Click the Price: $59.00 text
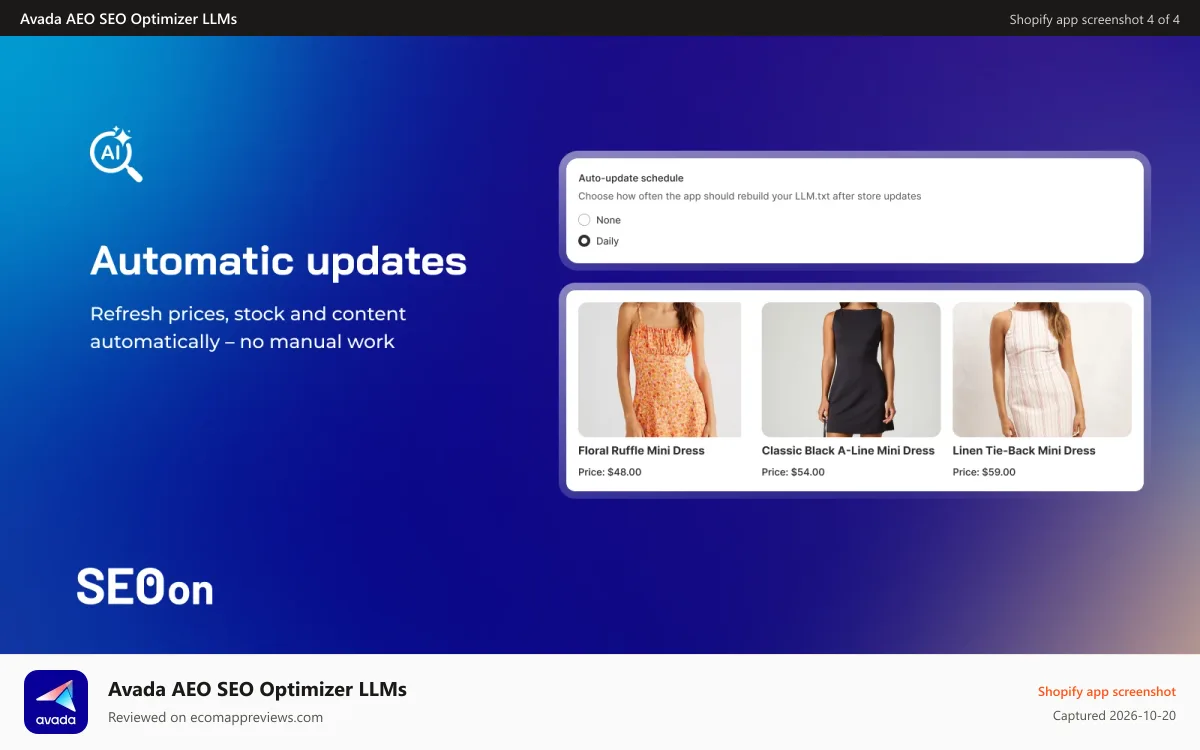1200x750 pixels. click(984, 472)
